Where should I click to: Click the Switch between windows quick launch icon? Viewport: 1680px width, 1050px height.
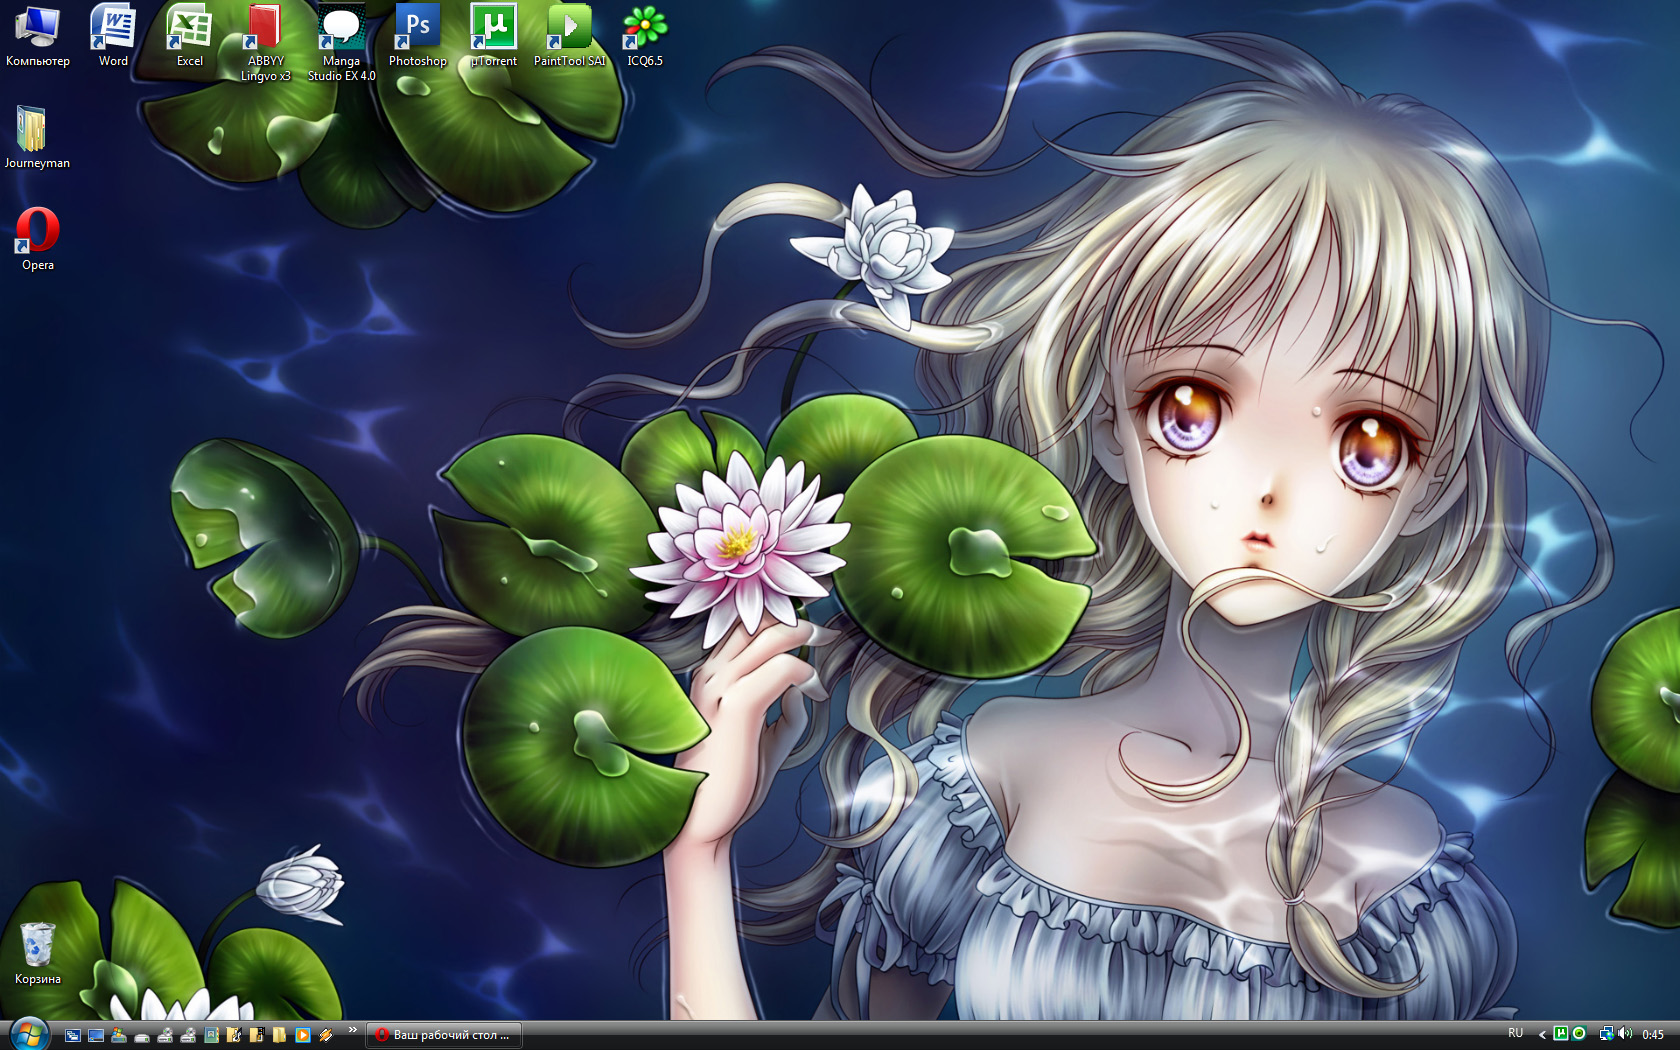73,1035
